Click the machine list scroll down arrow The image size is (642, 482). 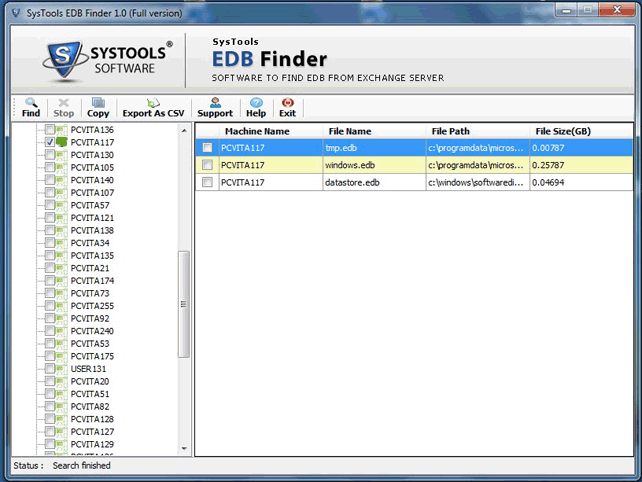point(184,448)
